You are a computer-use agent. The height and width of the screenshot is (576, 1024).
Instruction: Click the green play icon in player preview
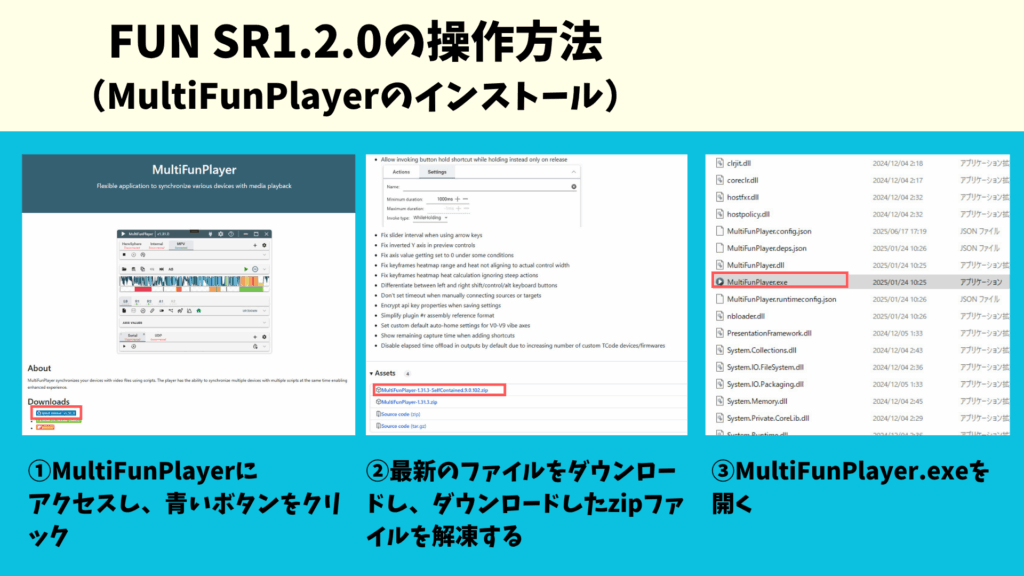[x=245, y=268]
